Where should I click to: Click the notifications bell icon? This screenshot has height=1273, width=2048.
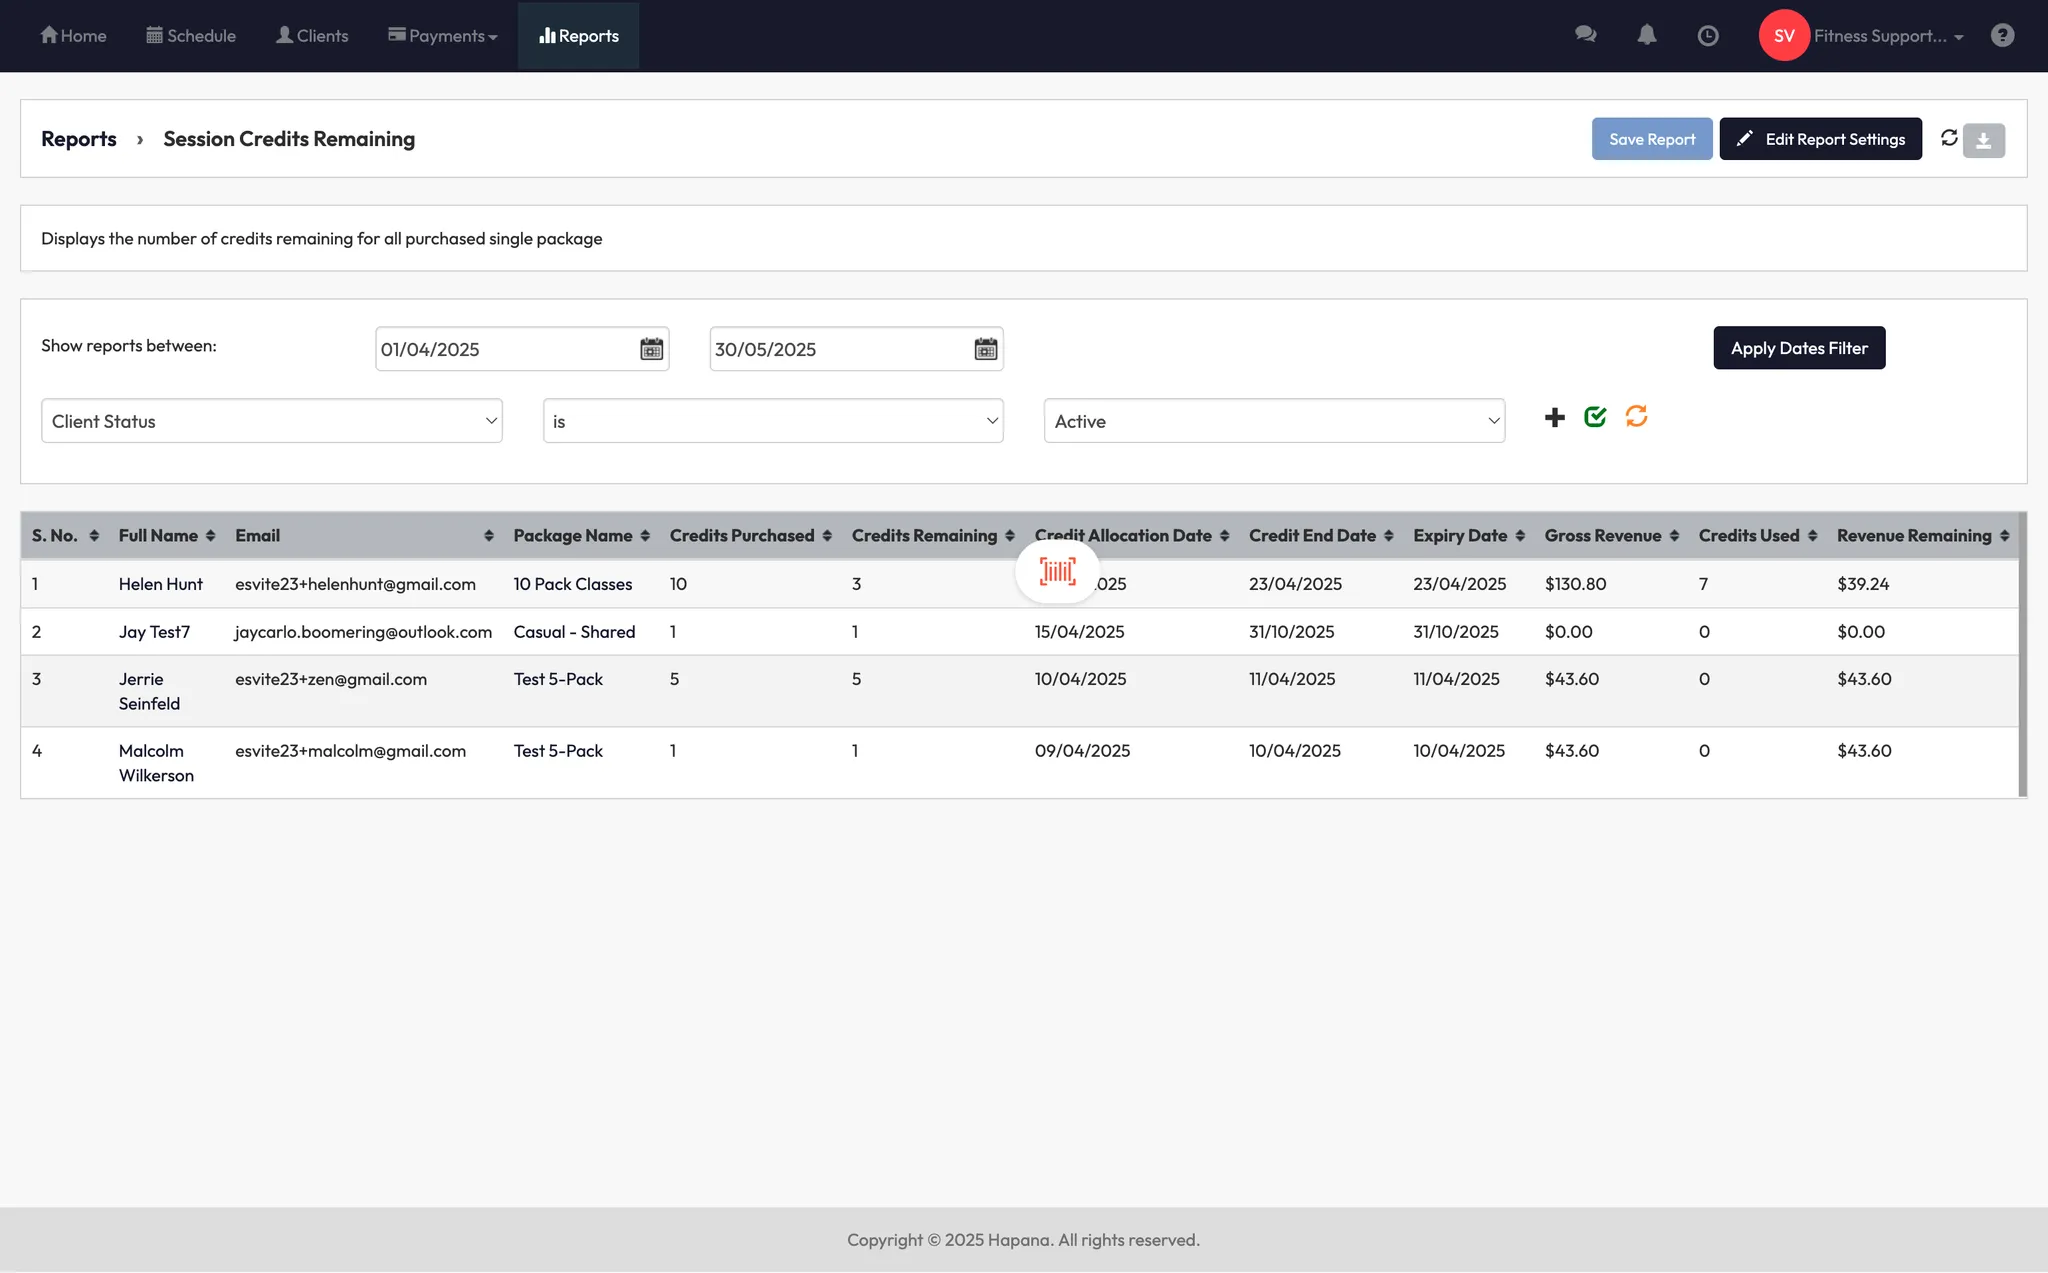coord(1646,35)
